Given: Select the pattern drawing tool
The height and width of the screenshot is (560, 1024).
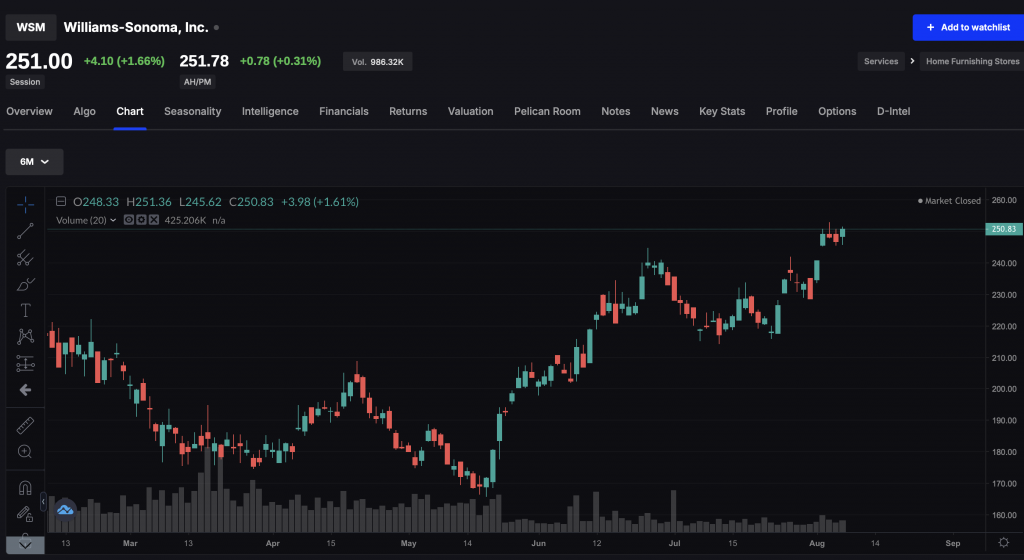Looking at the screenshot, I should (x=25, y=337).
